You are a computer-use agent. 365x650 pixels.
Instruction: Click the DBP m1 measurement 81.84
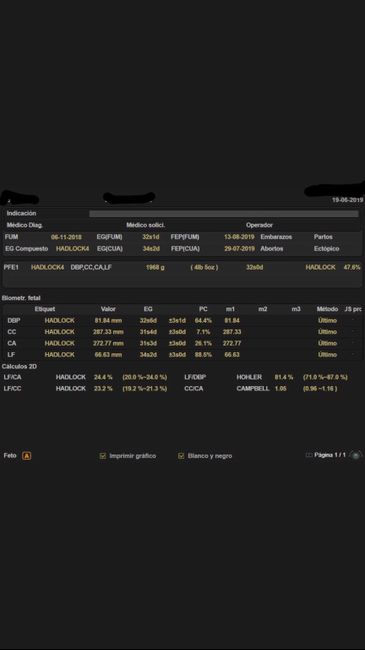coord(232,320)
